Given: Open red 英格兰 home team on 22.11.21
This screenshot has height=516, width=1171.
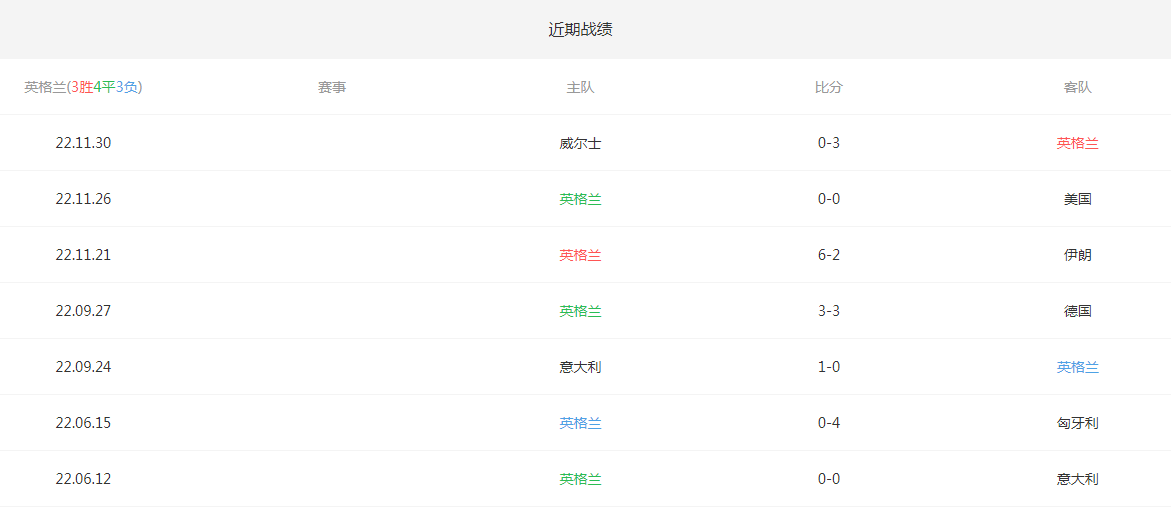Looking at the screenshot, I should tap(580, 255).
